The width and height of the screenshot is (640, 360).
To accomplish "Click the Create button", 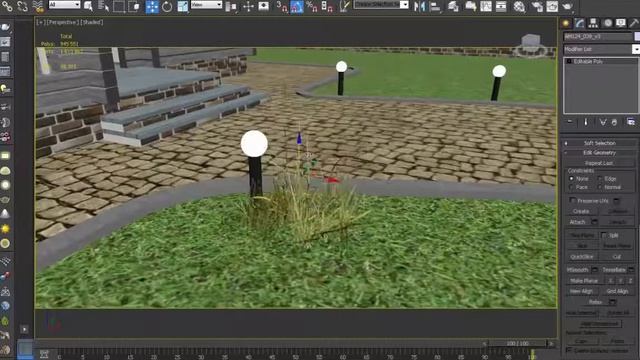I will pos(581,211).
